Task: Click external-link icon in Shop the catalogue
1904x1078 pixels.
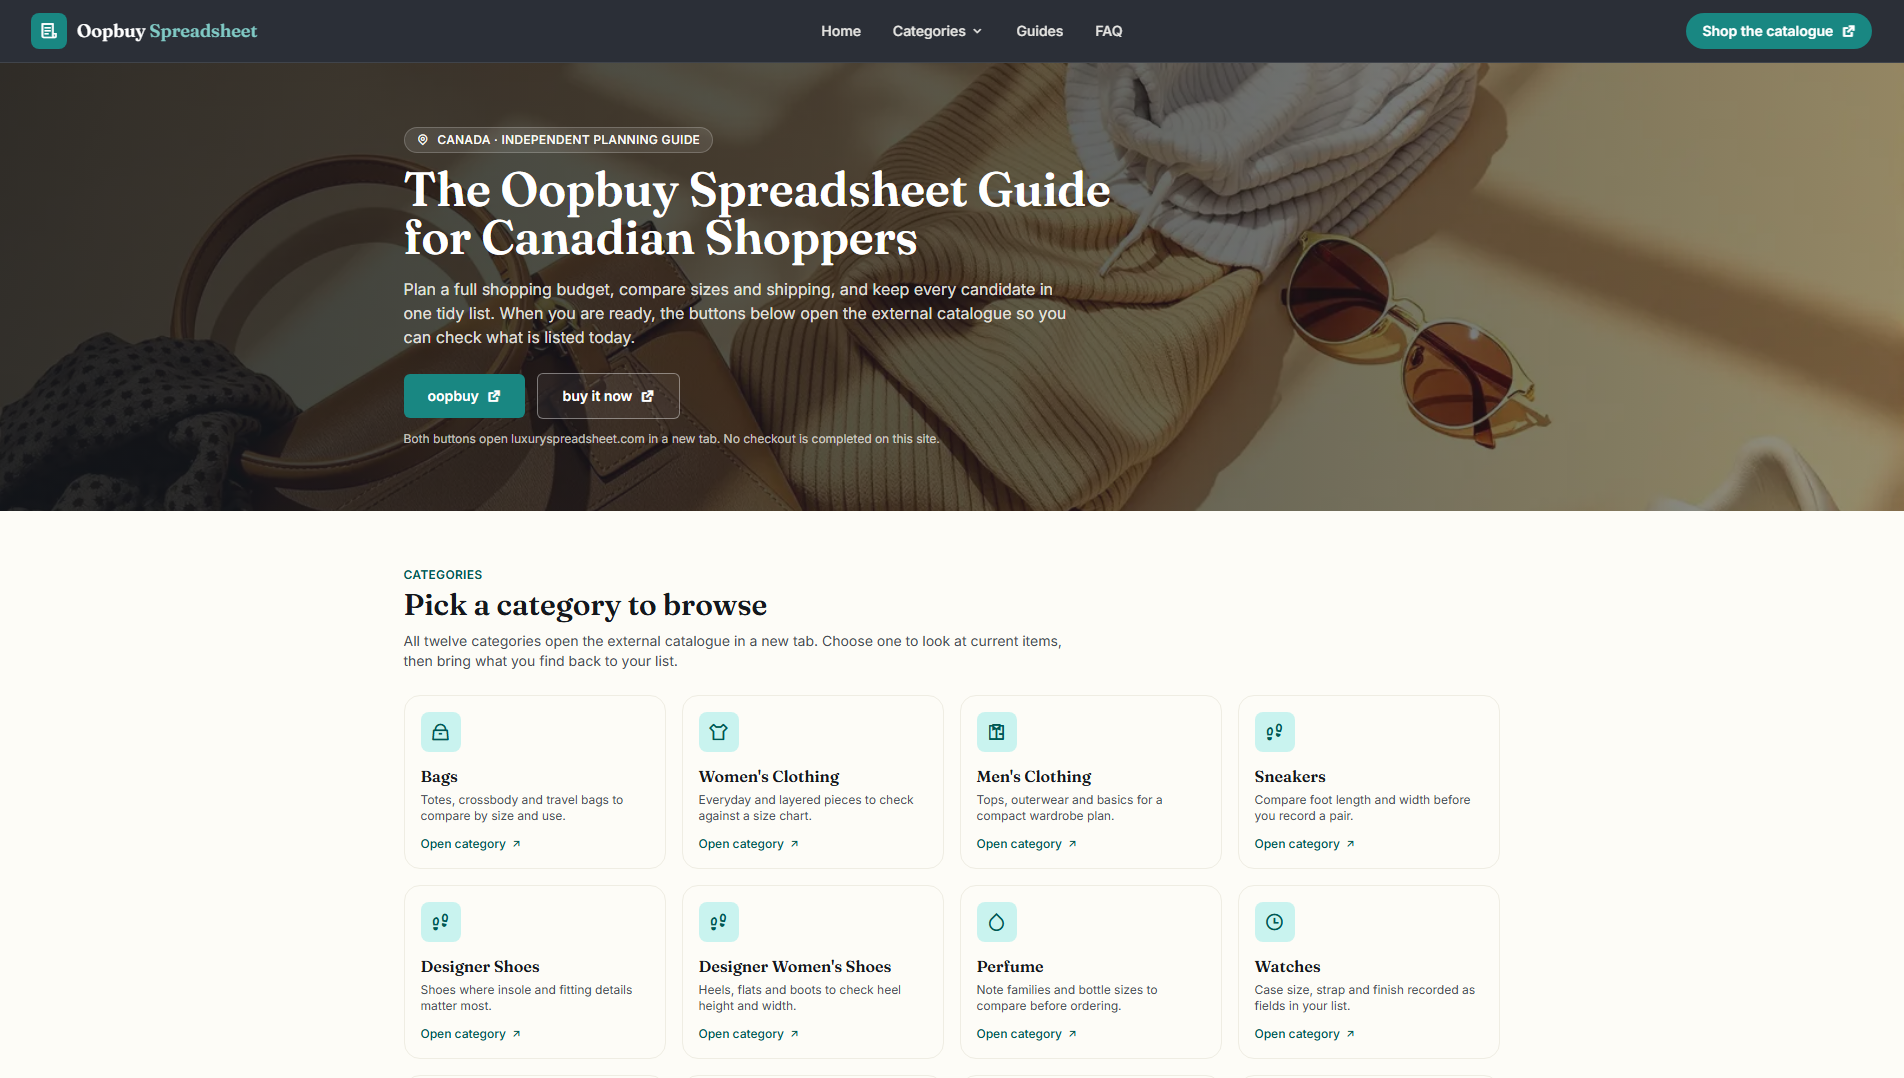Action: (1849, 31)
